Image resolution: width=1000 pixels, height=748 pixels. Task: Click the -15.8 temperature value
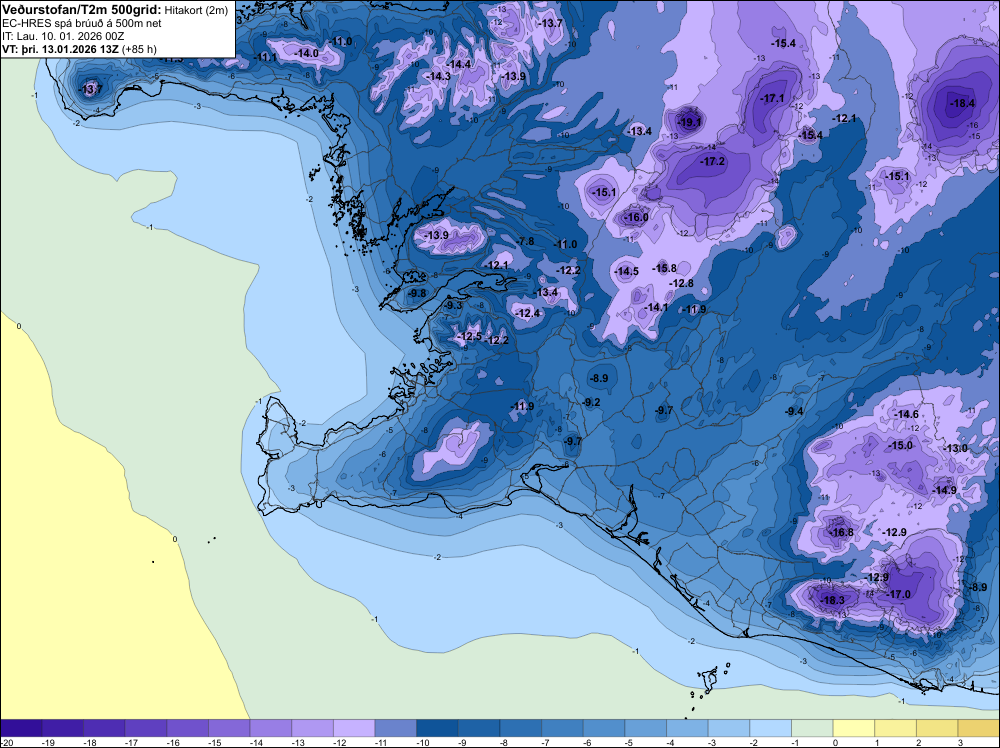(664, 268)
